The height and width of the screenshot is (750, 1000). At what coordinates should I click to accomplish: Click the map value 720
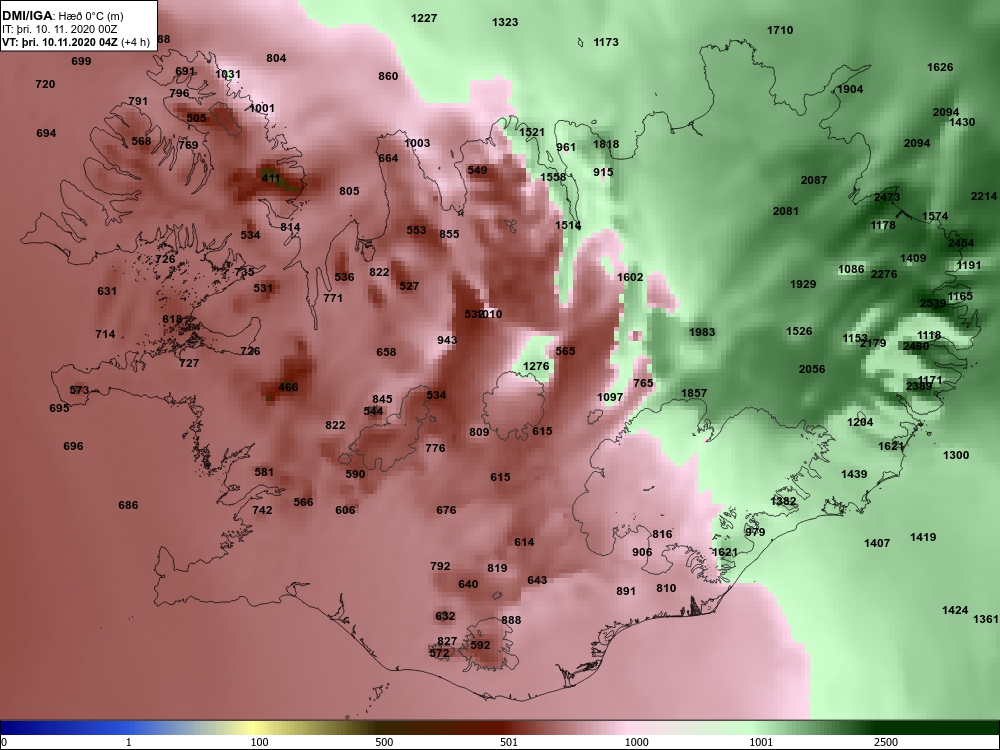pyautogui.click(x=45, y=84)
